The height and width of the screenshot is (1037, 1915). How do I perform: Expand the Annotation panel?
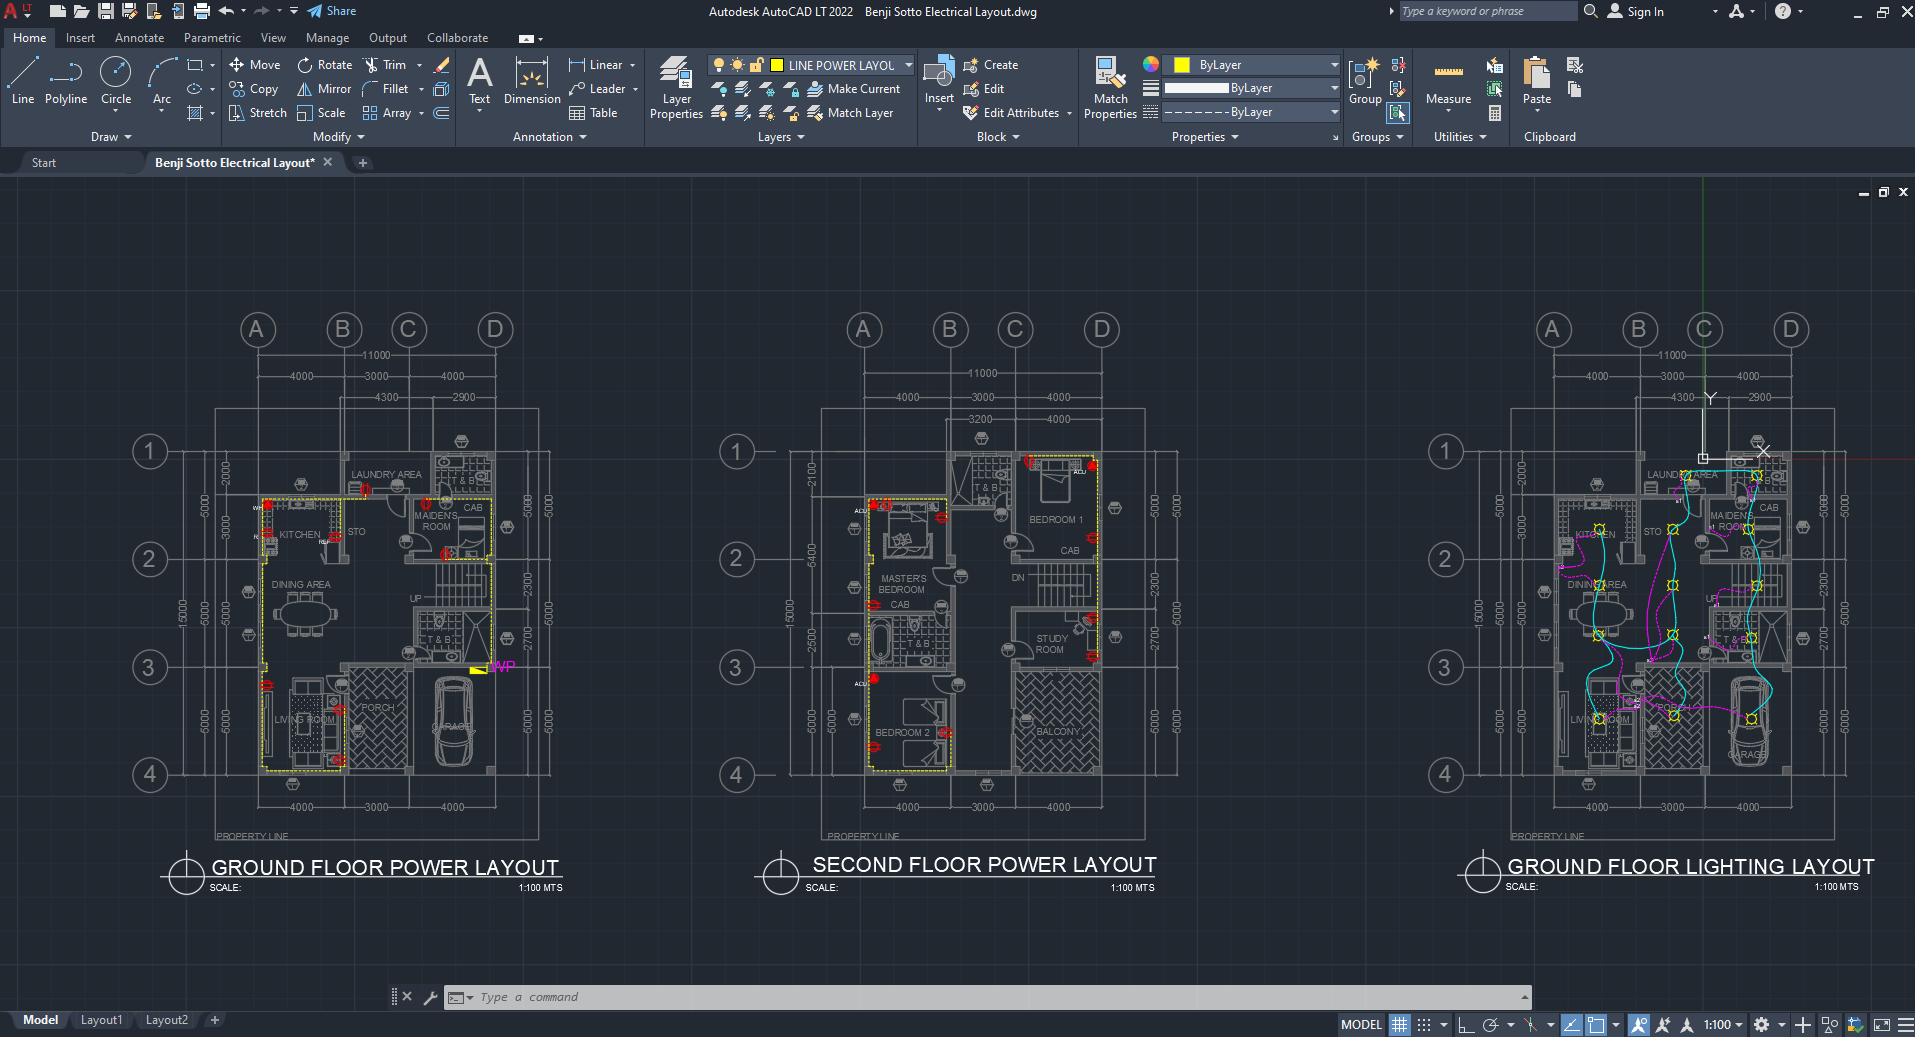click(x=549, y=137)
